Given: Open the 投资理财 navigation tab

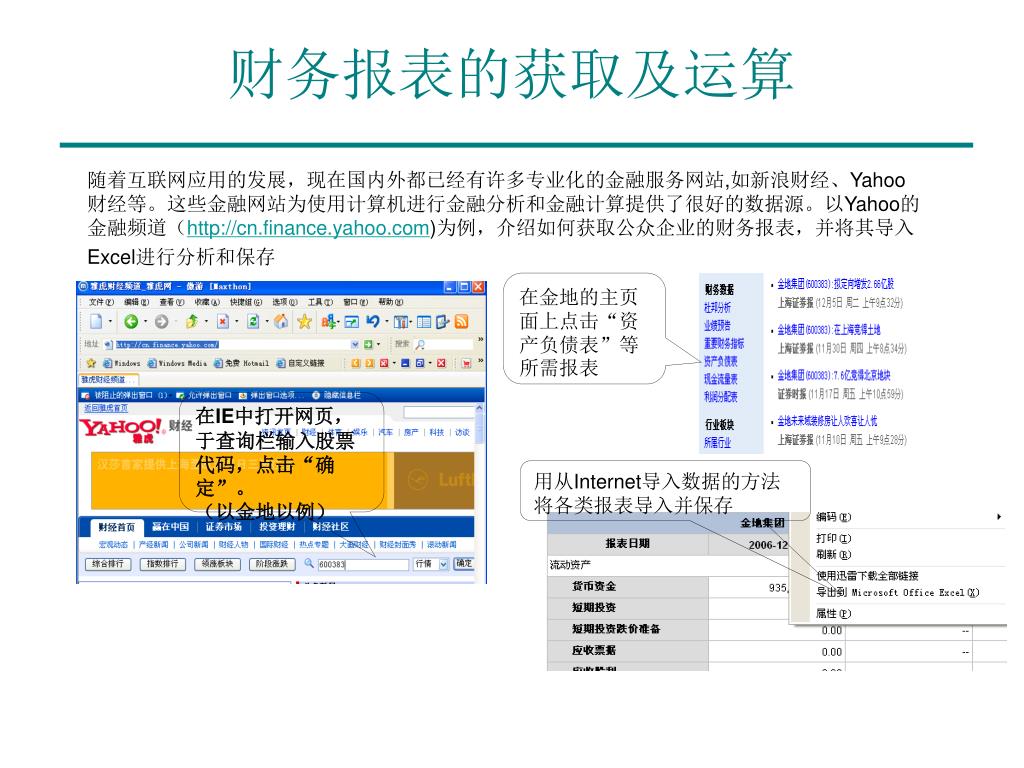Looking at the screenshot, I should [x=278, y=526].
